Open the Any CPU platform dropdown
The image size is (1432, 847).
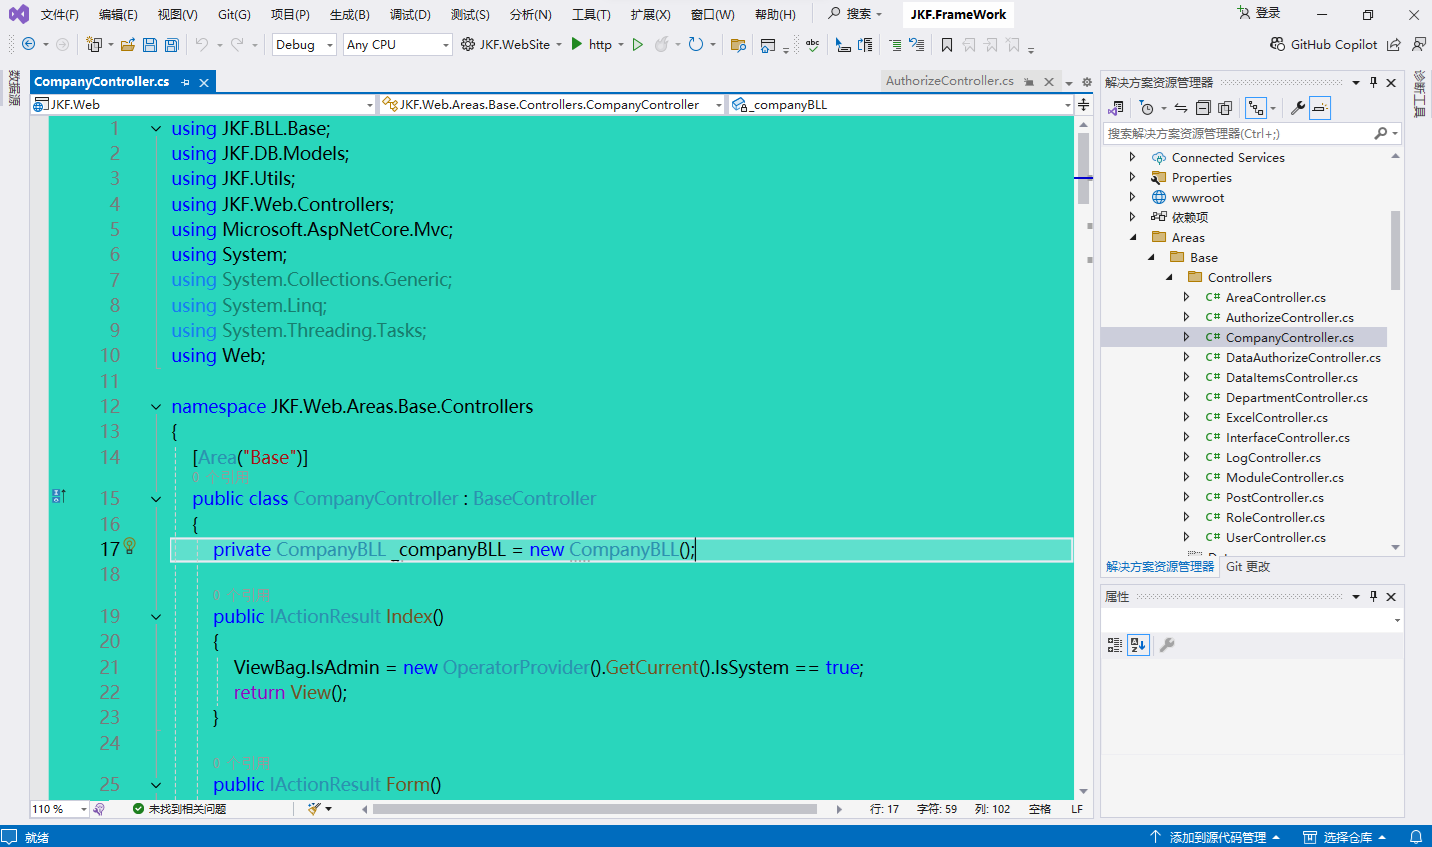pos(397,45)
